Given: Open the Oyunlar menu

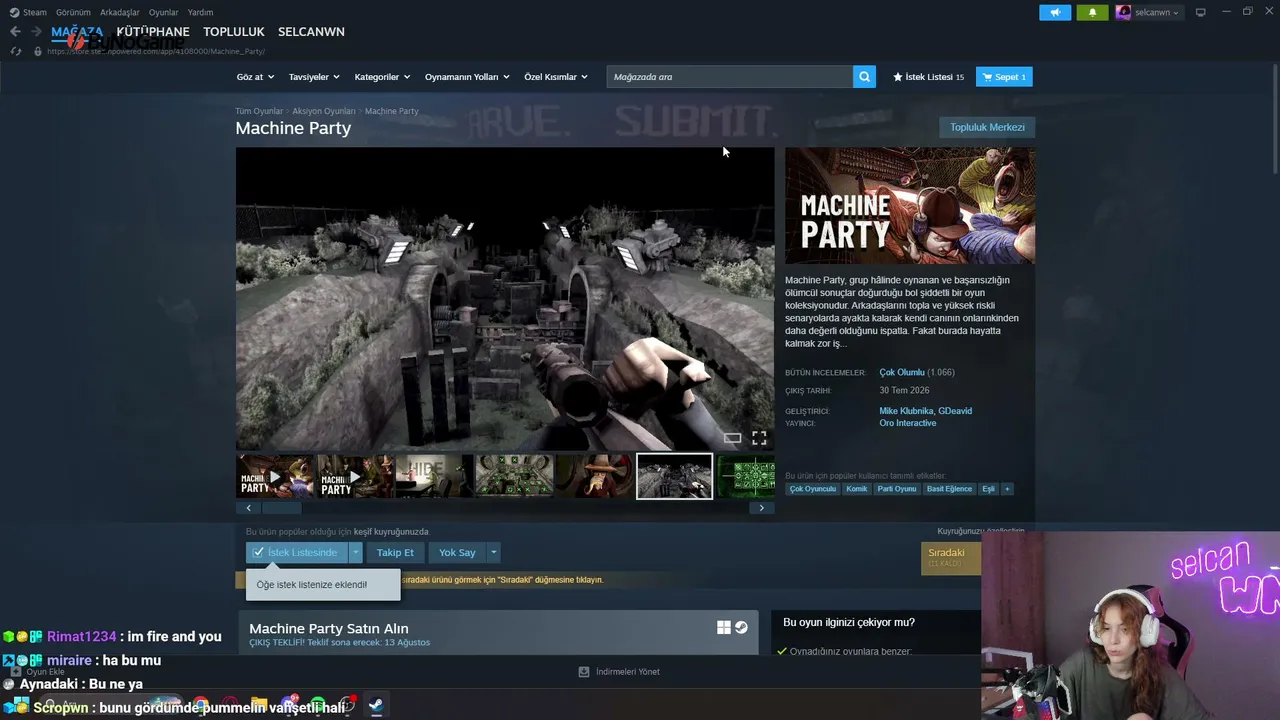Looking at the screenshot, I should point(164,12).
